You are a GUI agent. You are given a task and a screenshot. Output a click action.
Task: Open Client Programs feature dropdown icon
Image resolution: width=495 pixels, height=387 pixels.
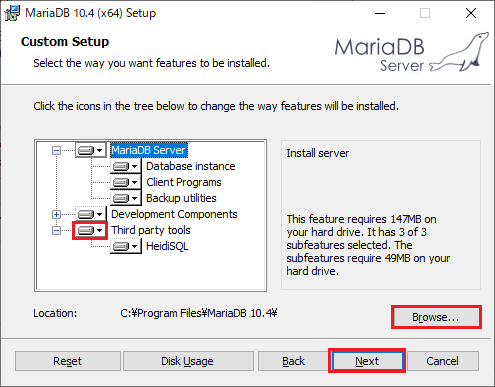tap(125, 182)
